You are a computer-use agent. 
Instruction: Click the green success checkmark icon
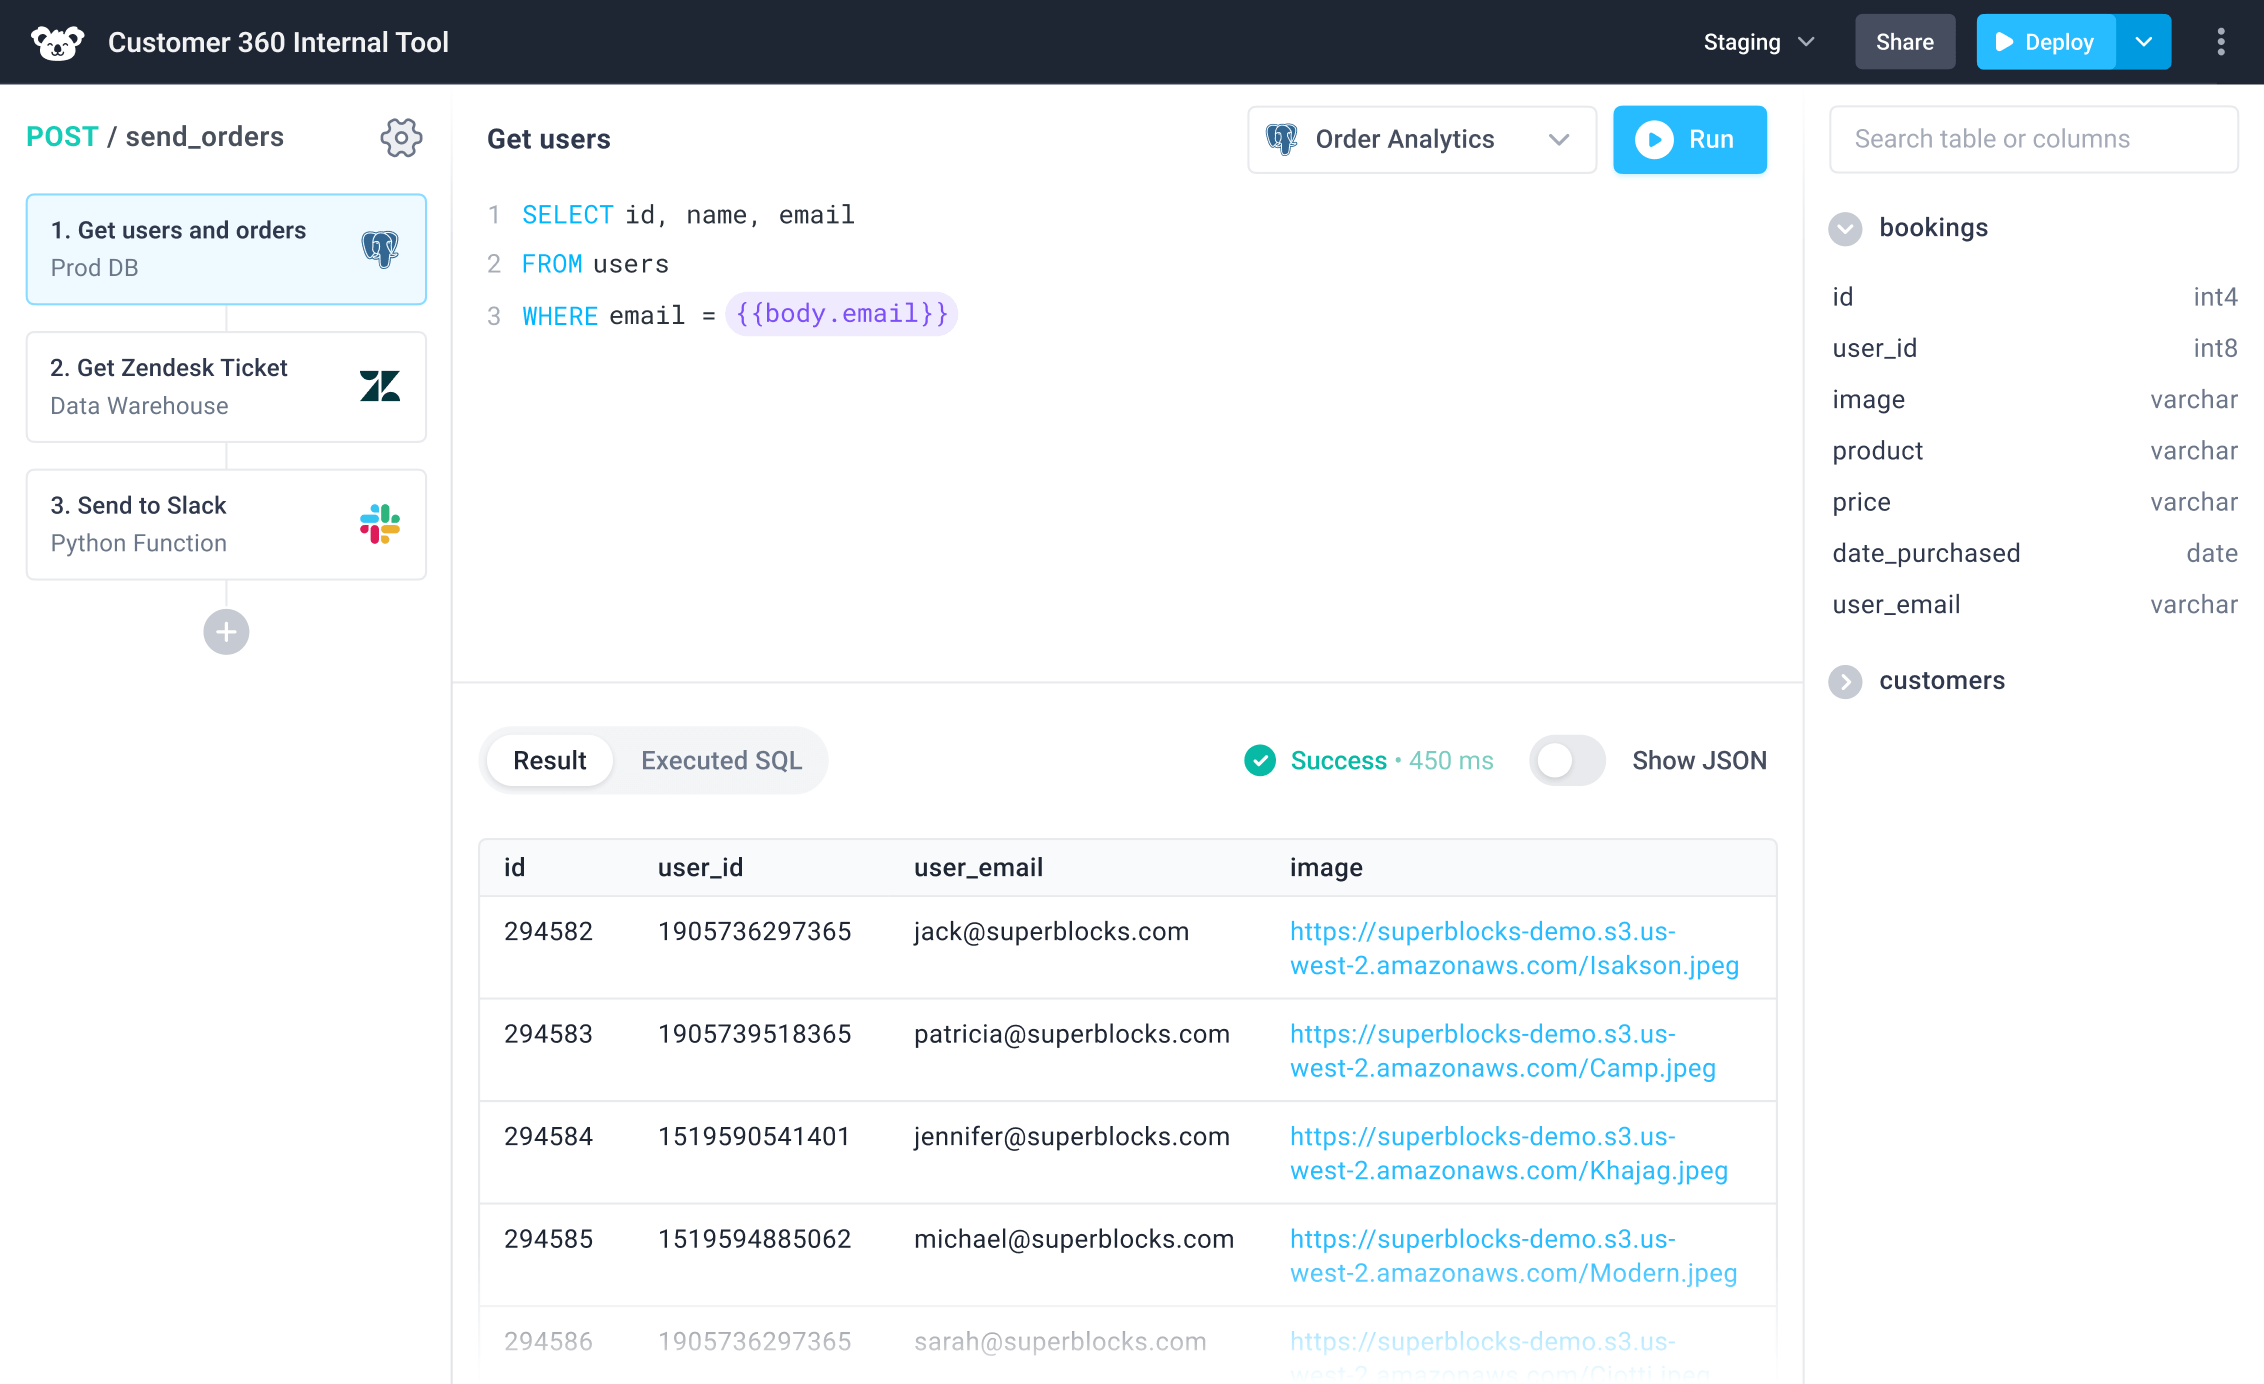[x=1260, y=761]
